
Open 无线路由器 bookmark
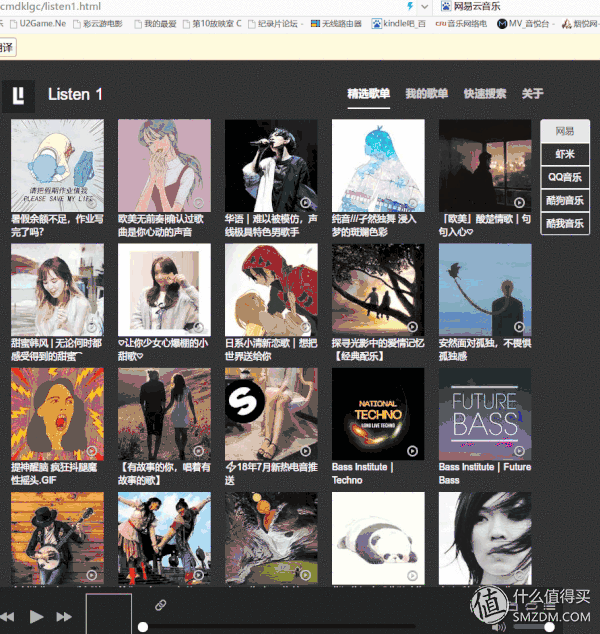click(x=336, y=24)
